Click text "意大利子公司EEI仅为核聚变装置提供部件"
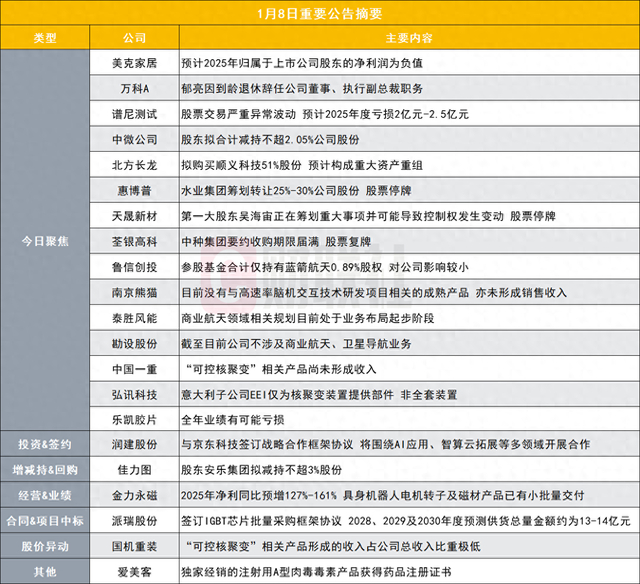Viewport: 640px width, 584px height. 287,395
